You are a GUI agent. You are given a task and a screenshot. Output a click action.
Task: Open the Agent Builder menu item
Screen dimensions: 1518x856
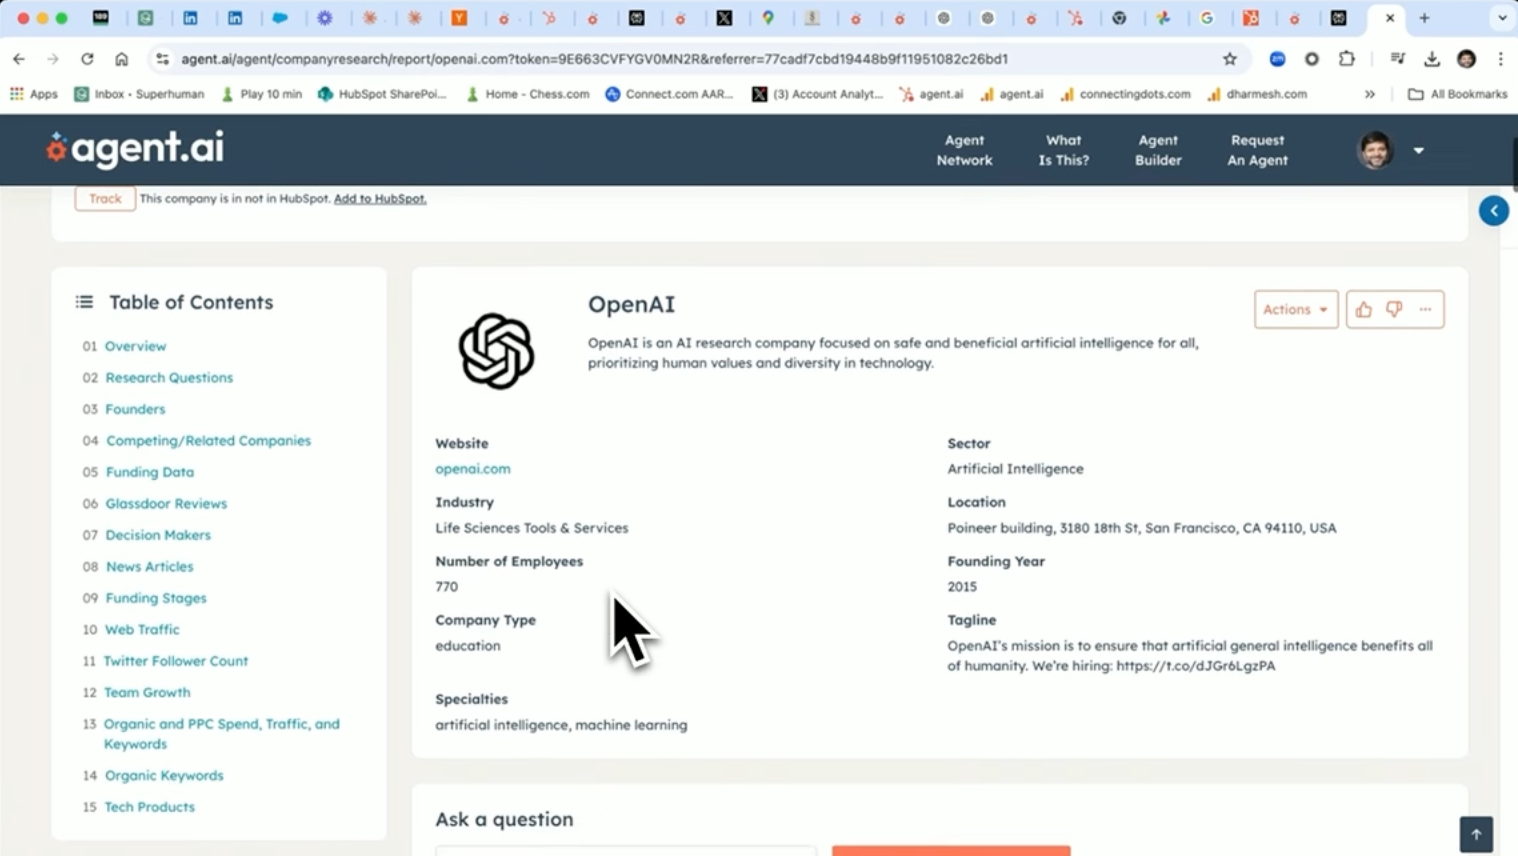point(1158,150)
